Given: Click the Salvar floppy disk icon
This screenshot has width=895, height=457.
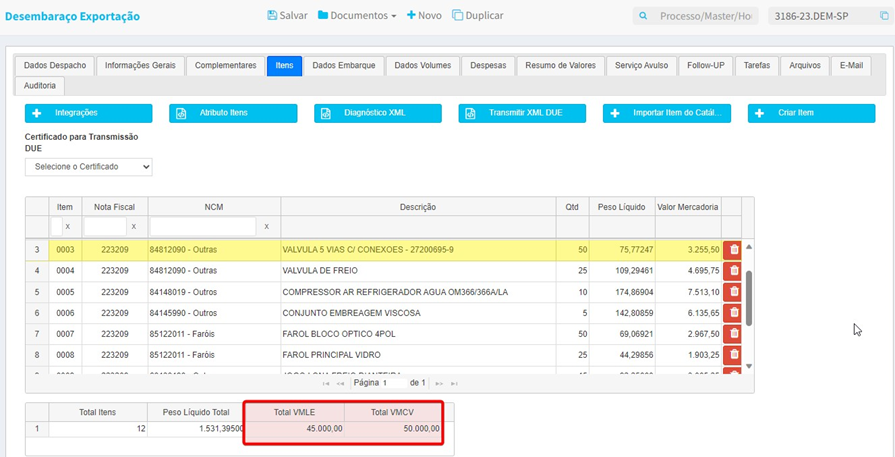Looking at the screenshot, I should click(x=272, y=15).
